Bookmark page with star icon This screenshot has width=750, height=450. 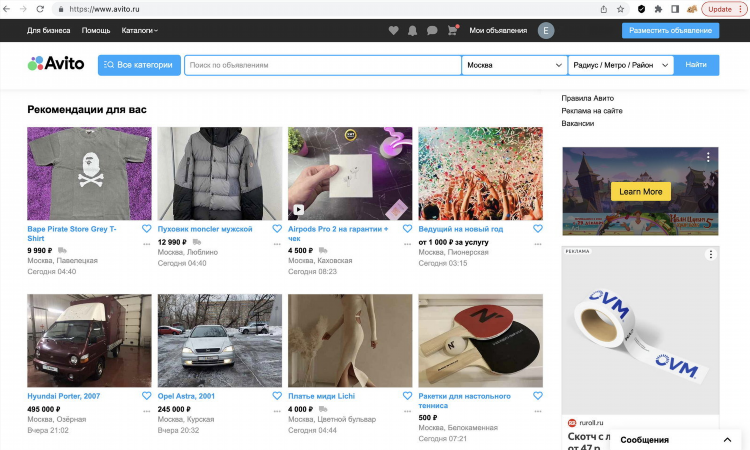620,9
